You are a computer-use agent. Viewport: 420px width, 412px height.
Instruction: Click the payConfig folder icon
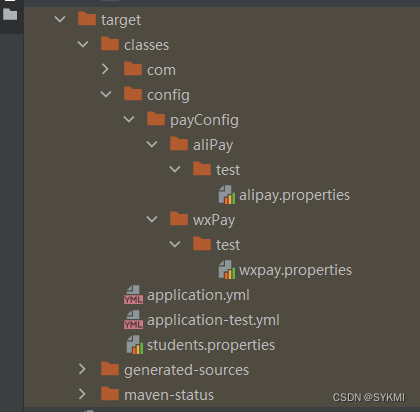point(156,119)
